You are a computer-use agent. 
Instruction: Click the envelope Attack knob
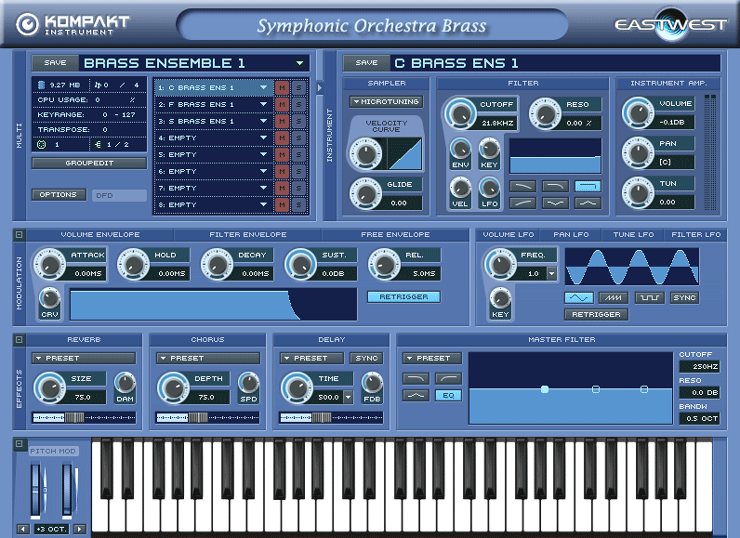point(49,264)
